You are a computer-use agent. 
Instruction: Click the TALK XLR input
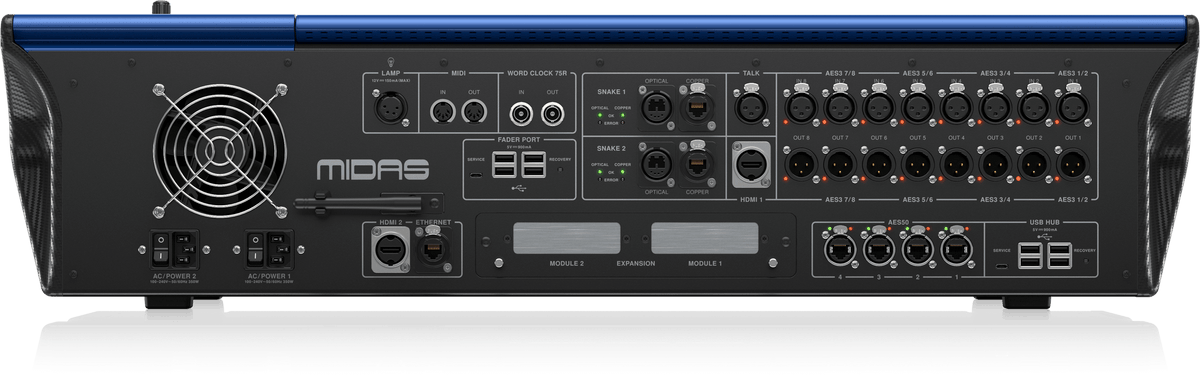(751, 106)
